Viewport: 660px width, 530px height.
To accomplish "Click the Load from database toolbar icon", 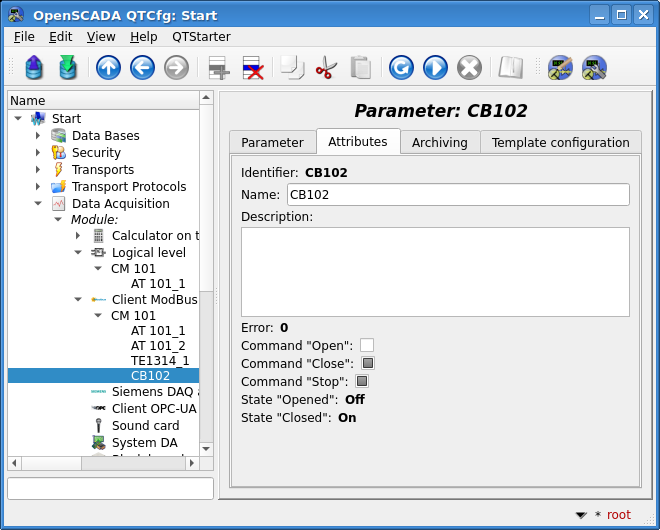I will pyautogui.click(x=34, y=67).
